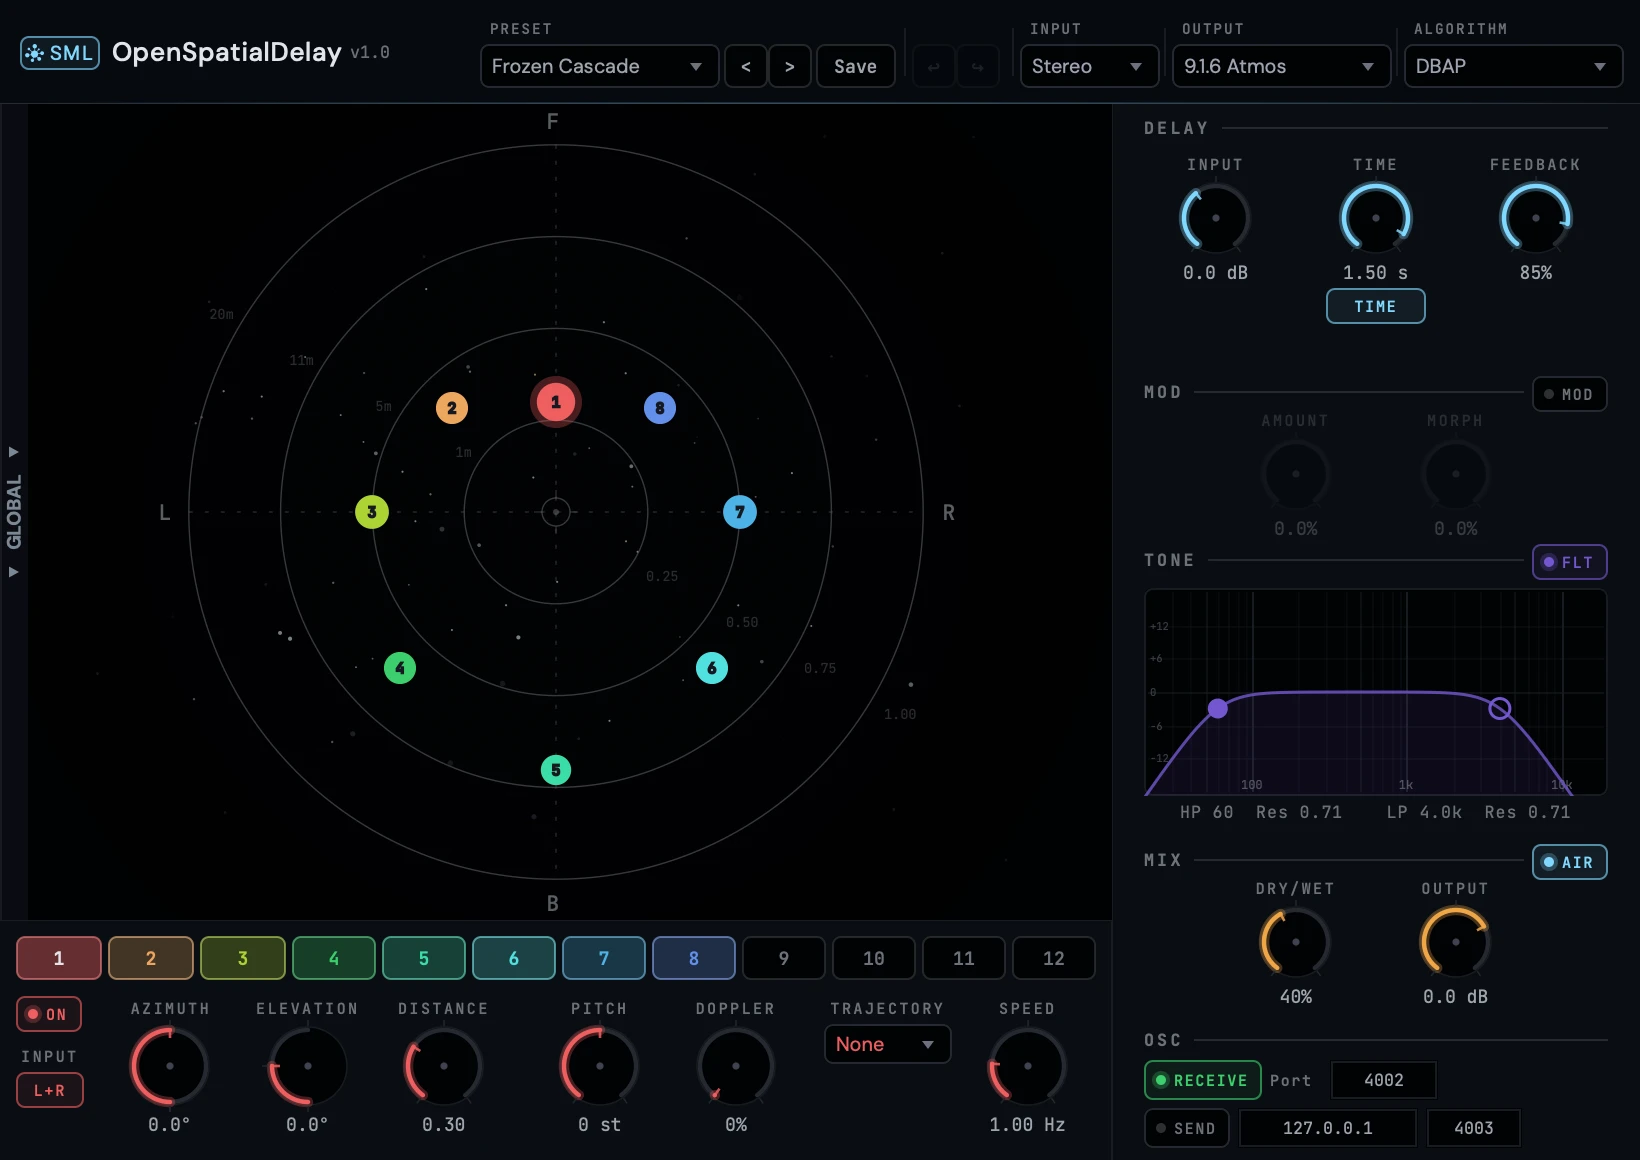Click the low-pass filter handle on the tone graph
1640x1160 pixels.
pos(1500,709)
